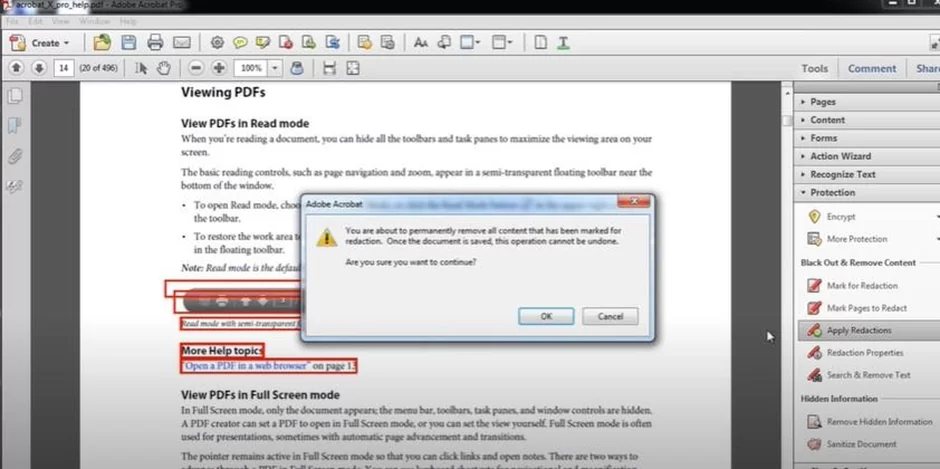Select Mark Pages to Redact
This screenshot has height=469, width=940.
pos(869,308)
